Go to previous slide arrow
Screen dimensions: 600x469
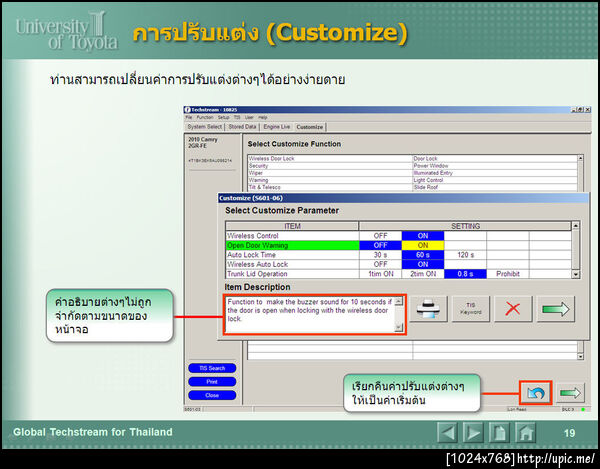coord(447,433)
